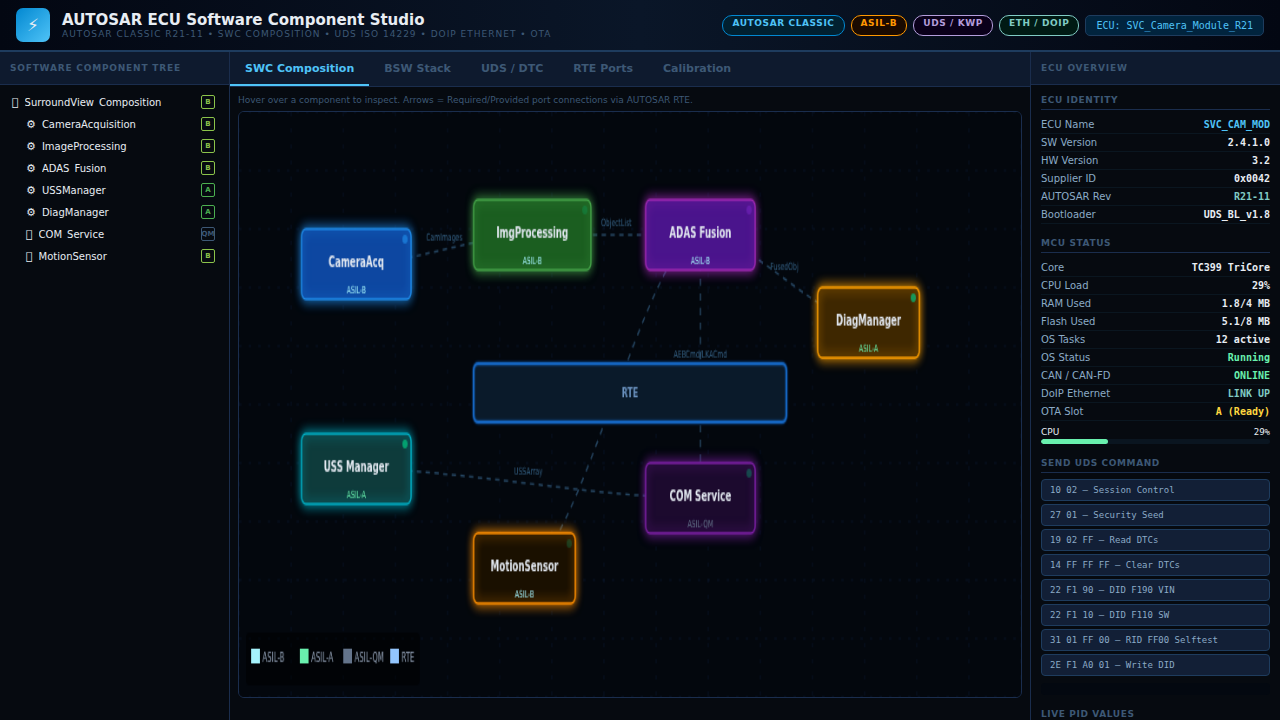1280x720 pixels.
Task: Toggle the UDS / KWP protocol pill
Action: pyautogui.click(x=952, y=25)
